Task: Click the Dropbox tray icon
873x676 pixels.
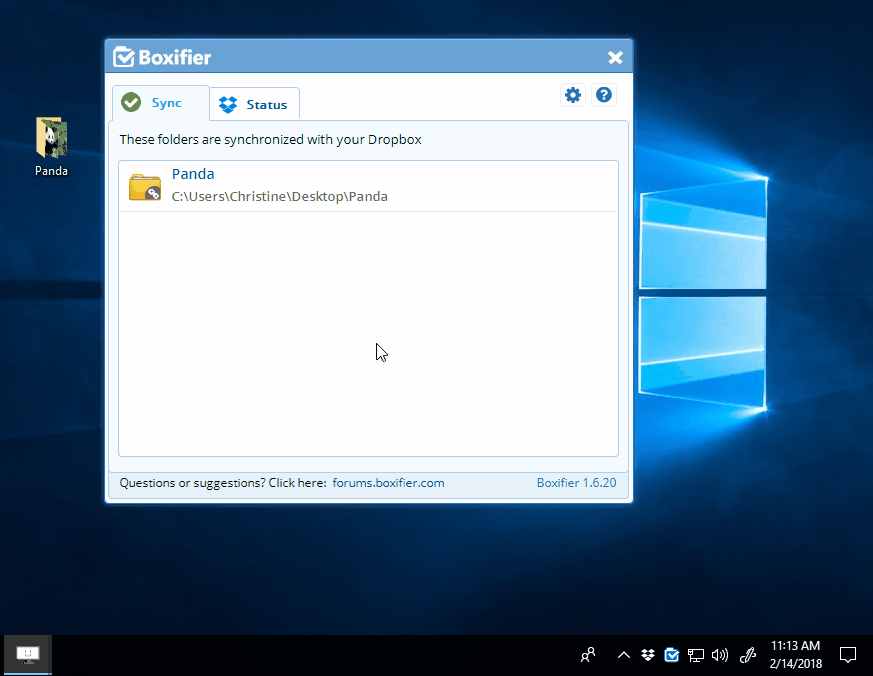Action: click(x=648, y=655)
